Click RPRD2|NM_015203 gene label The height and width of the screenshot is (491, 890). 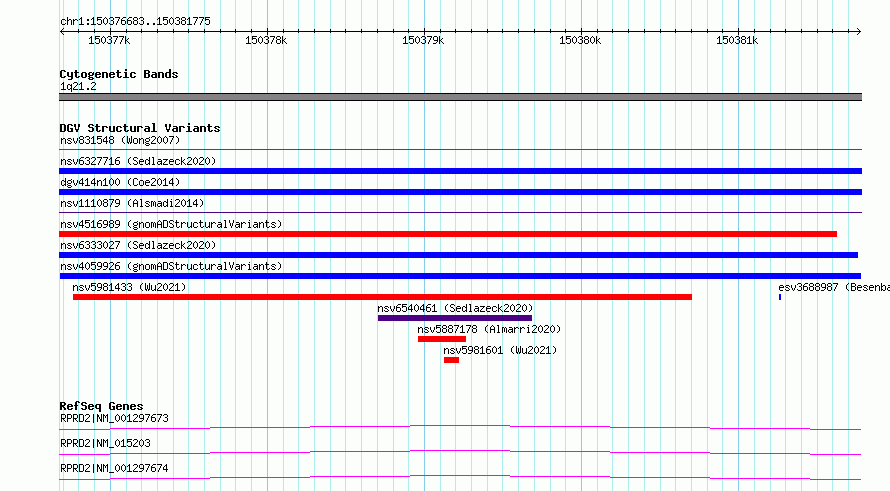pyautogui.click(x=105, y=443)
